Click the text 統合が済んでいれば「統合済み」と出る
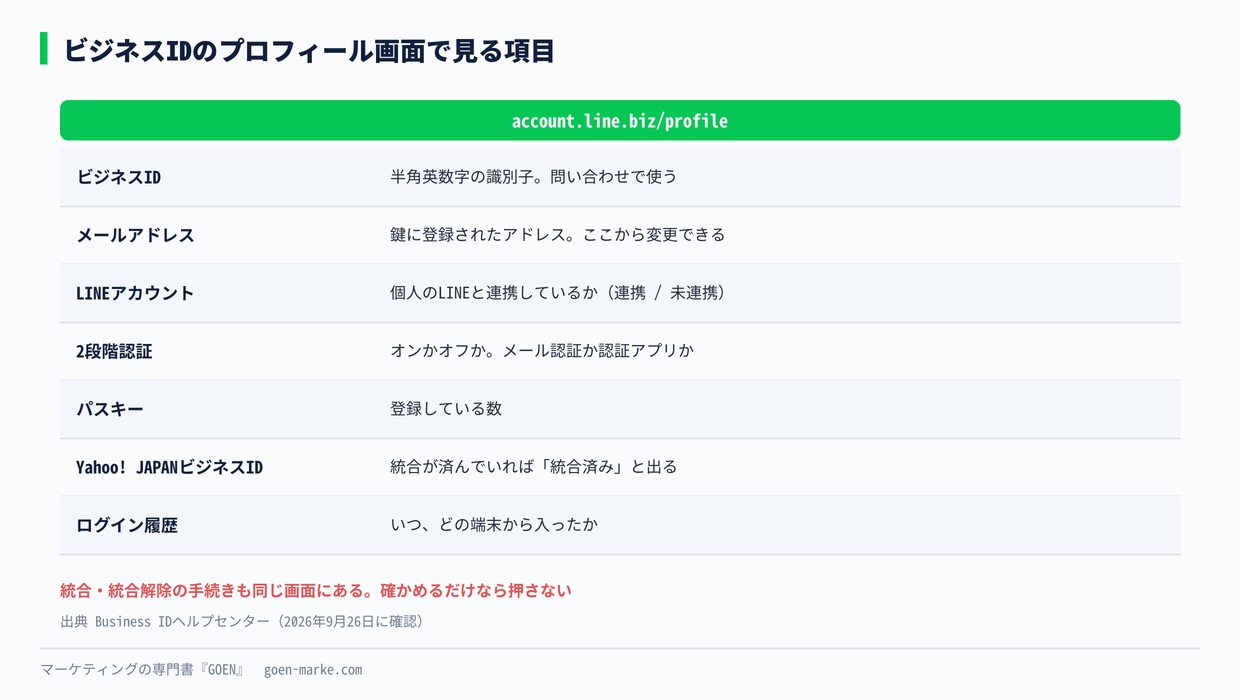 (x=534, y=466)
